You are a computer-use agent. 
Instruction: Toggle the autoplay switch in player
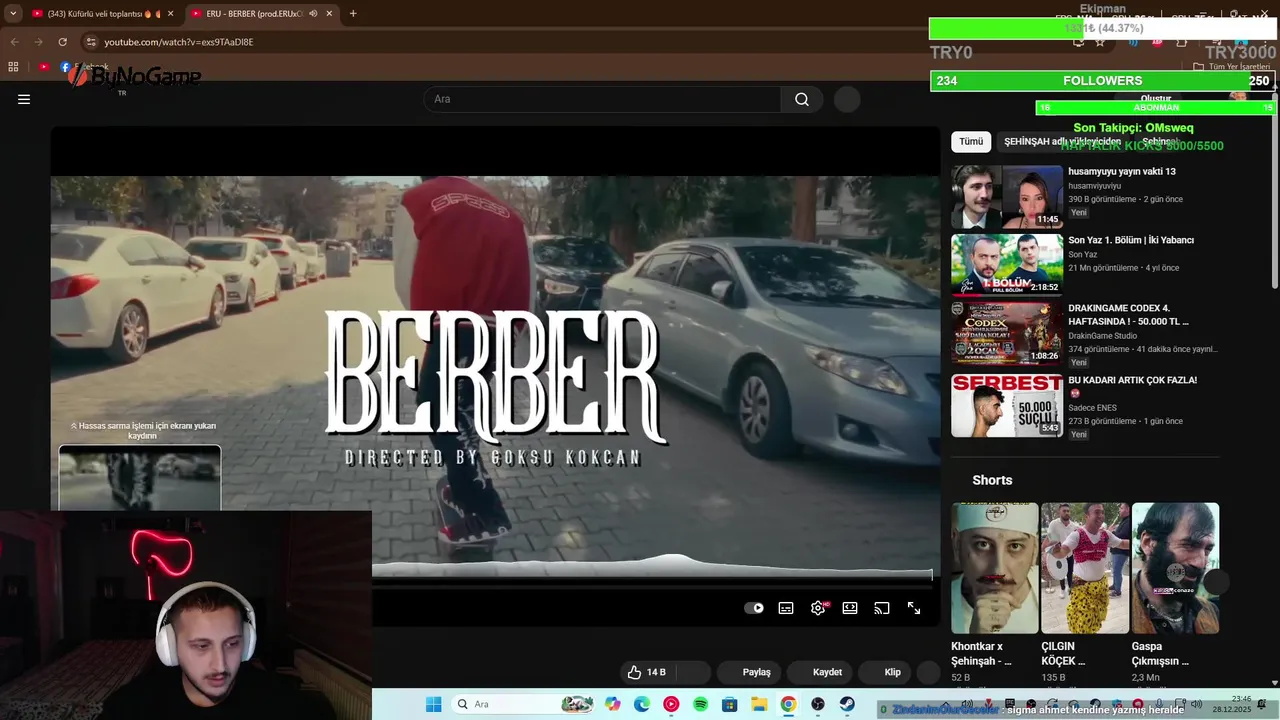coord(754,608)
